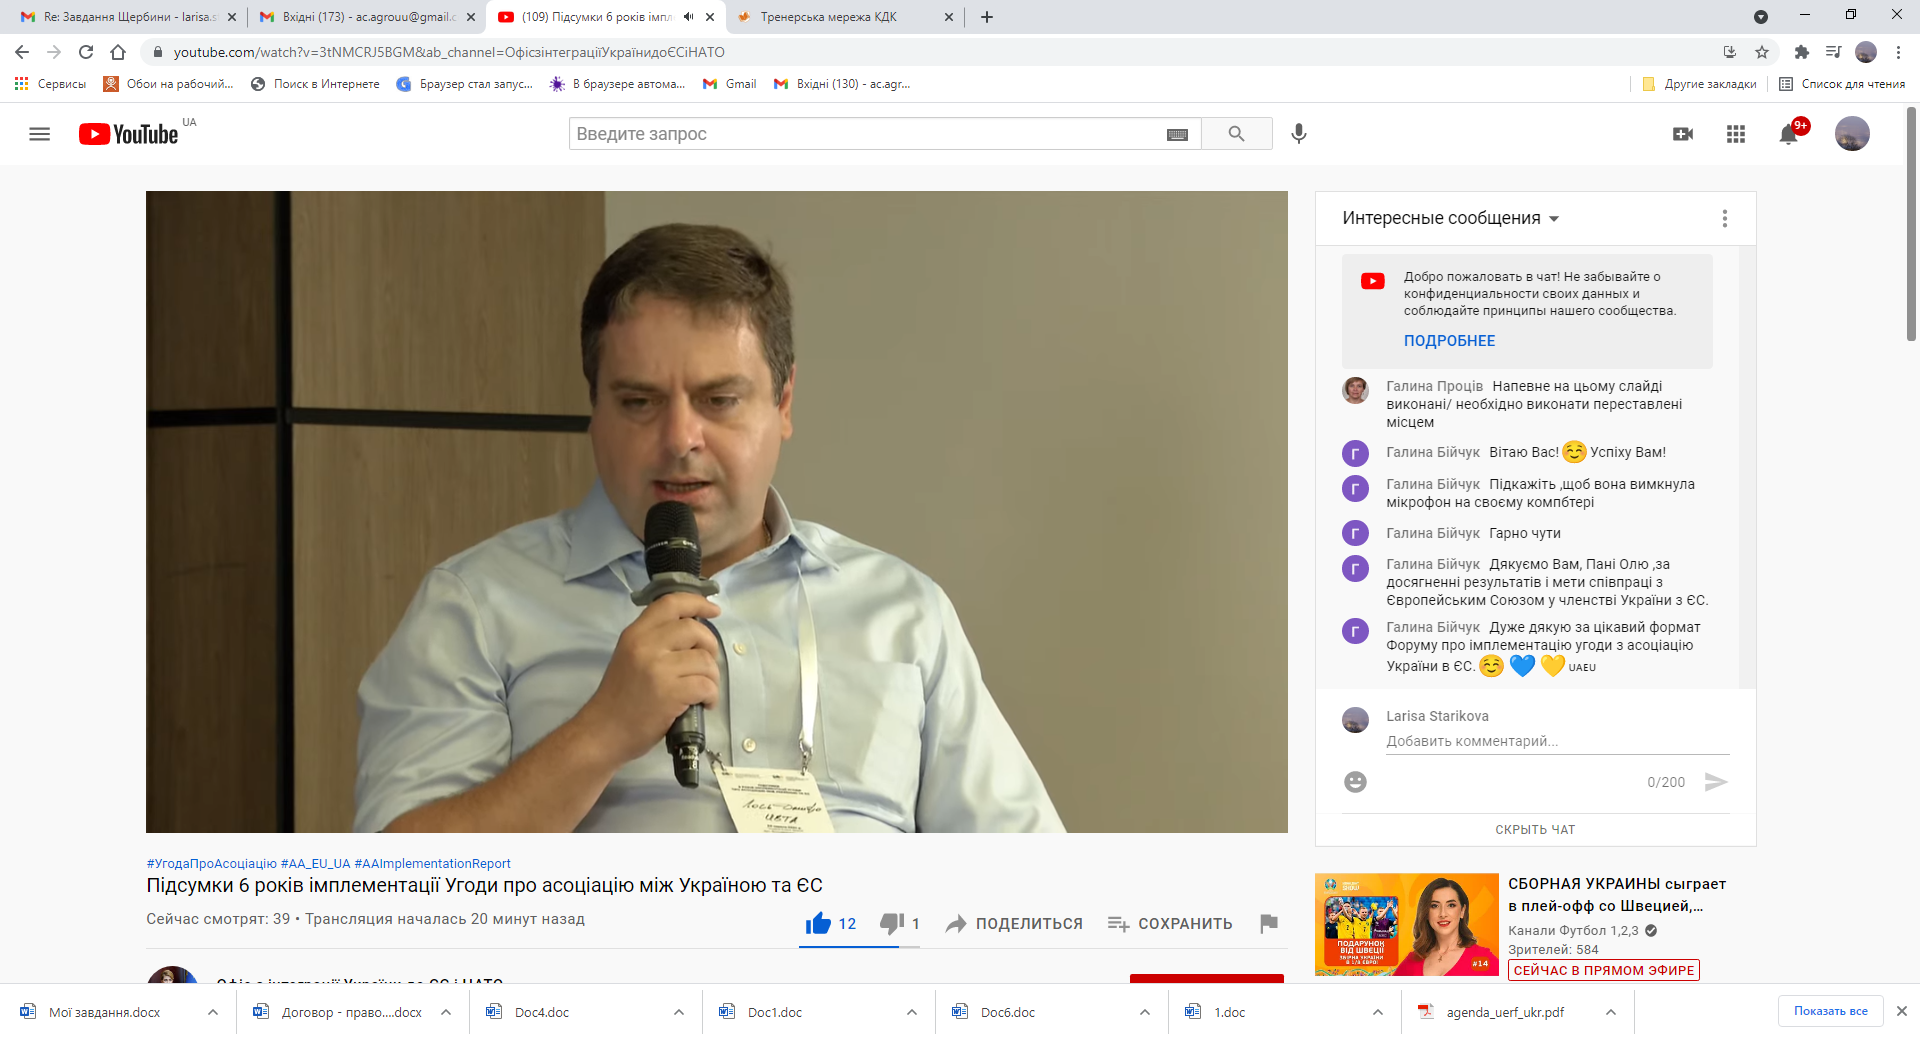Open СБОРНАЯ УКРАИНЫ recommended video thumbnail

coord(1406,924)
